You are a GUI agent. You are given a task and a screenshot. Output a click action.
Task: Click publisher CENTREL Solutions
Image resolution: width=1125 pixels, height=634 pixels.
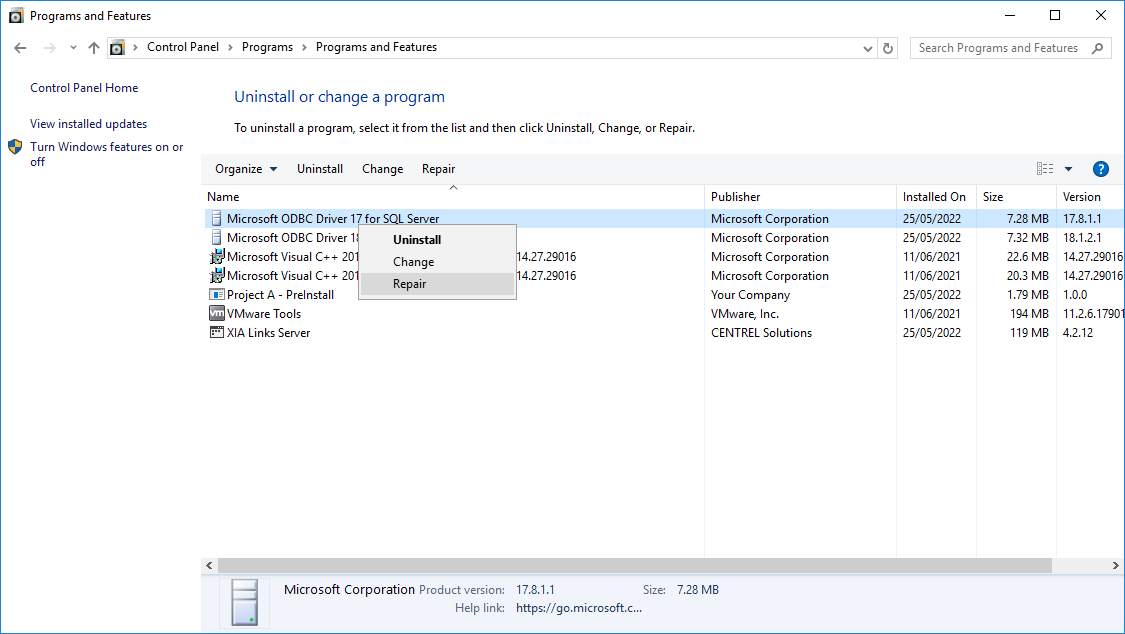(x=761, y=333)
